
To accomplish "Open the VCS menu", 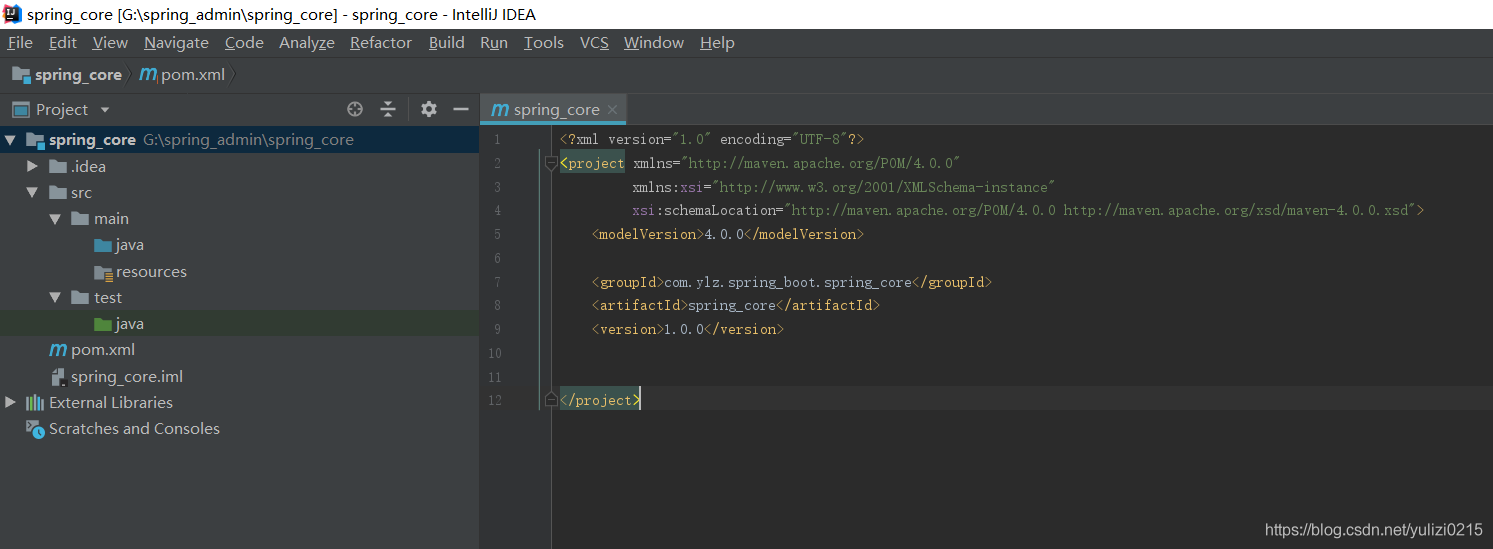I will pos(594,42).
